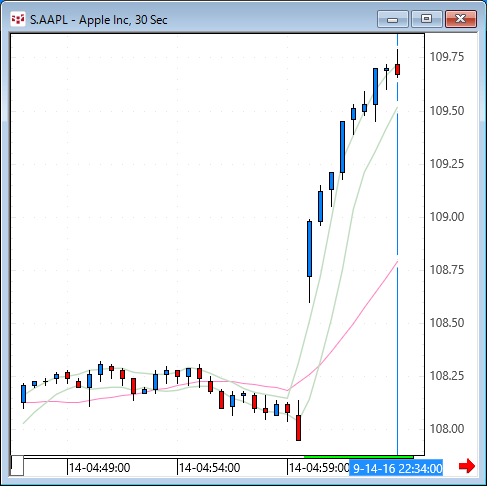The image size is (487, 486).
Task: Click the 109.75 price scale label
Action: (447, 57)
